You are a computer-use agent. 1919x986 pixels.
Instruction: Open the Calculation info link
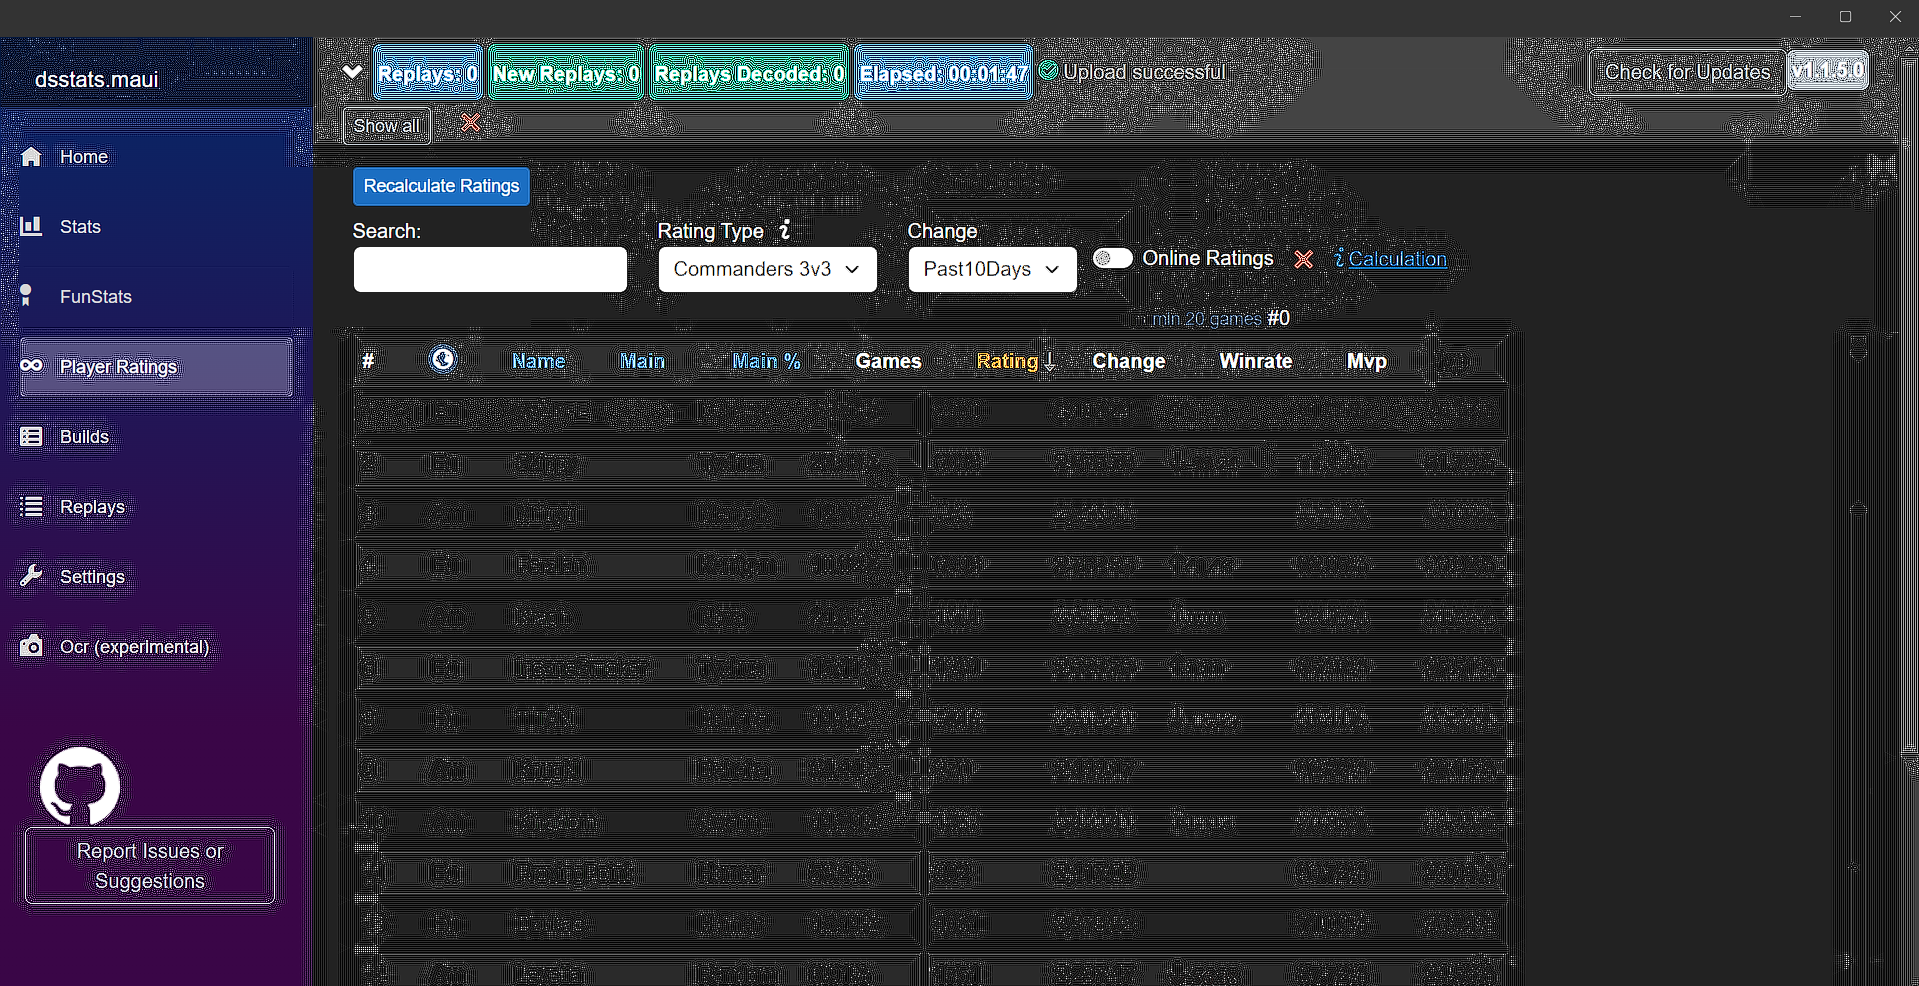point(1397,259)
